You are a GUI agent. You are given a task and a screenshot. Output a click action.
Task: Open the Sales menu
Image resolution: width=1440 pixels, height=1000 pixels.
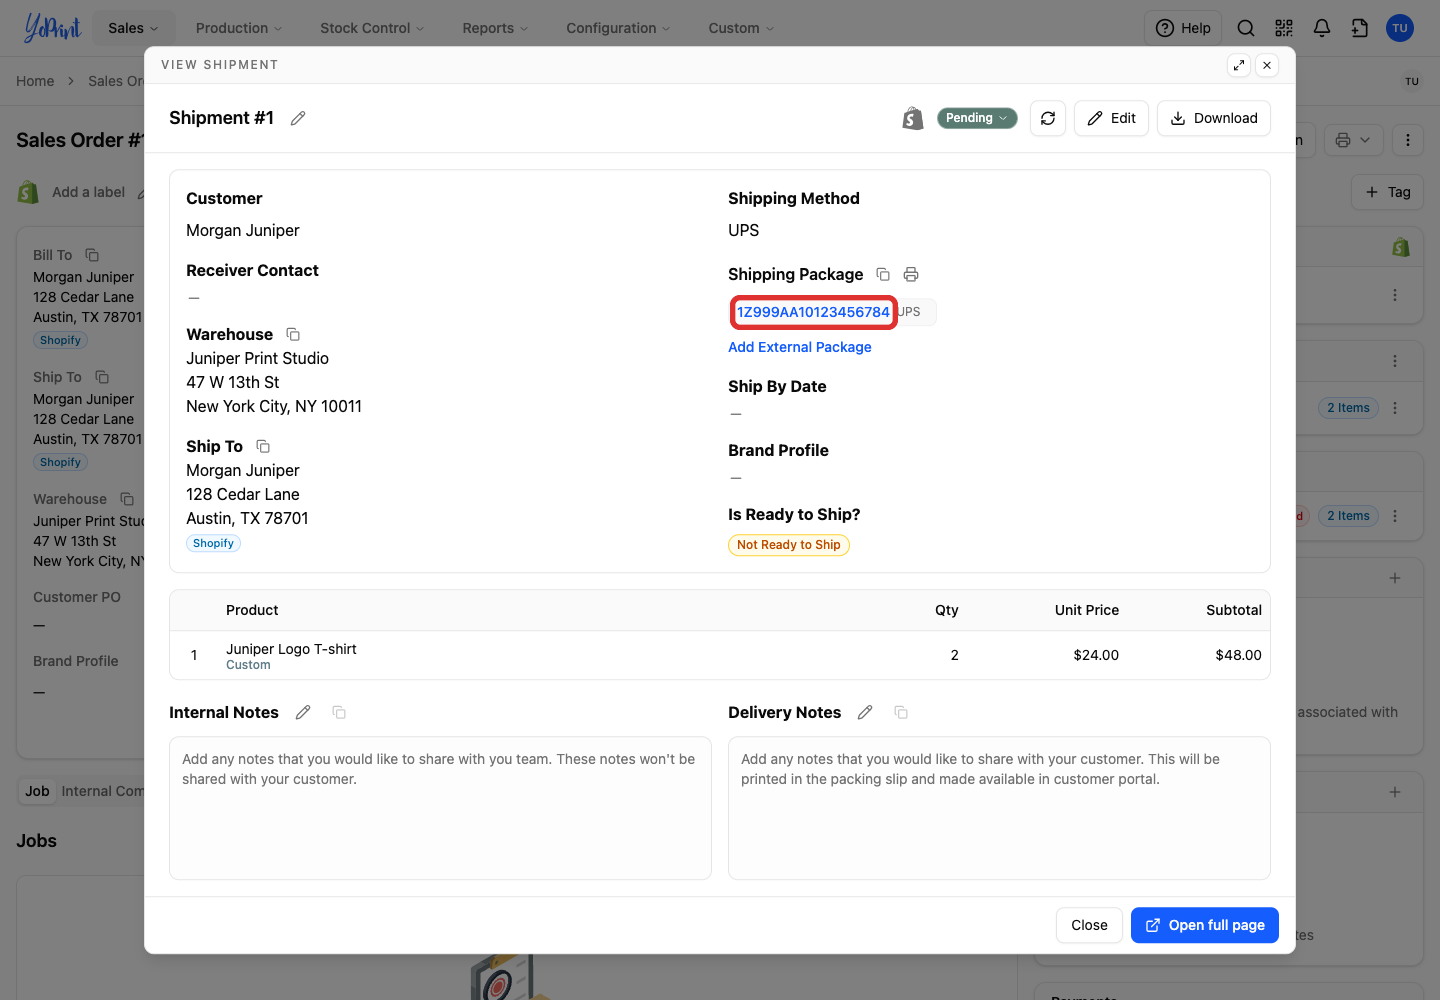[133, 28]
